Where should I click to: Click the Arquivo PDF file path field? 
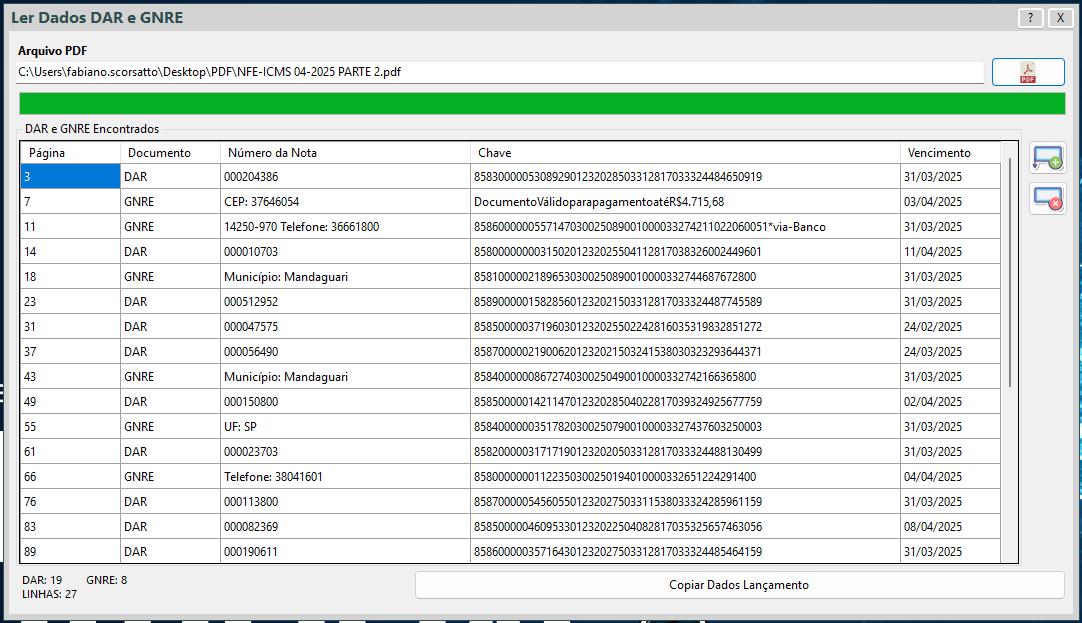(500, 72)
